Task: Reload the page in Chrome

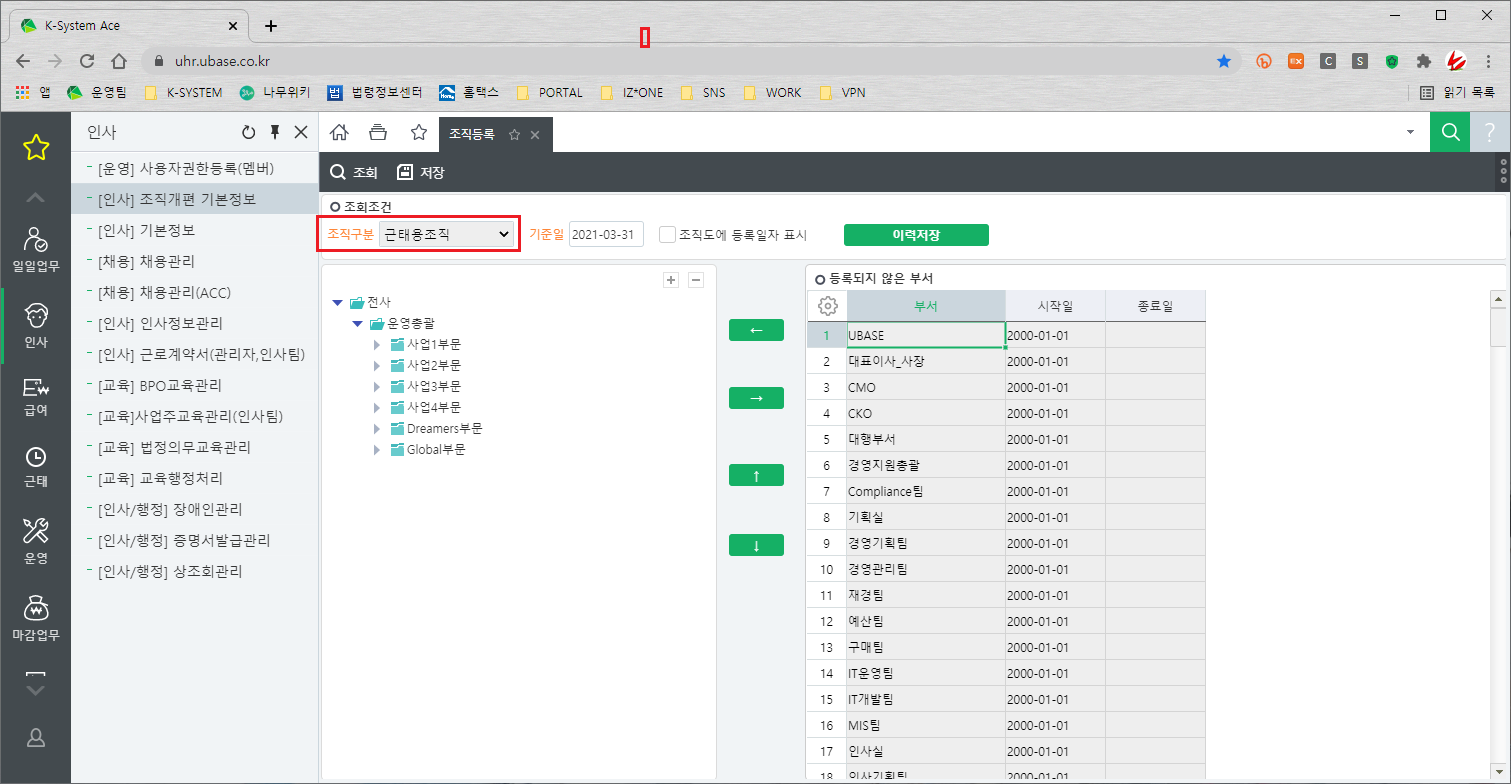Action: click(86, 61)
